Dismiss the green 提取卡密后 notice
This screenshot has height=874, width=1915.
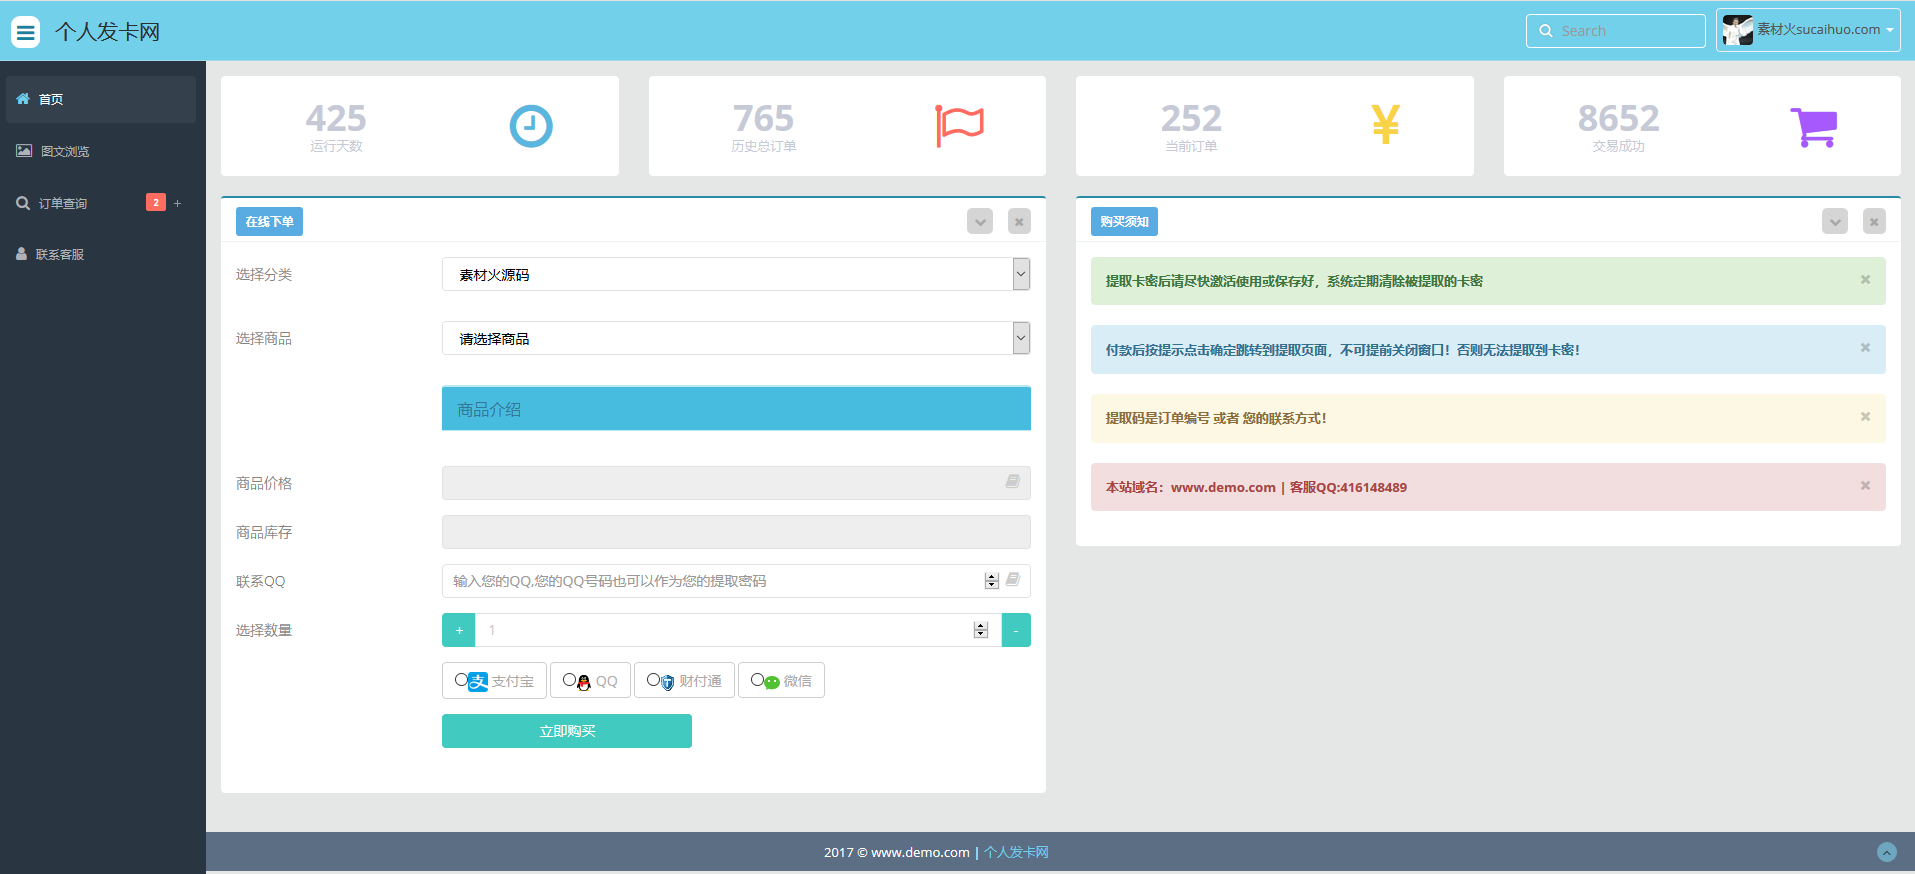click(1865, 280)
